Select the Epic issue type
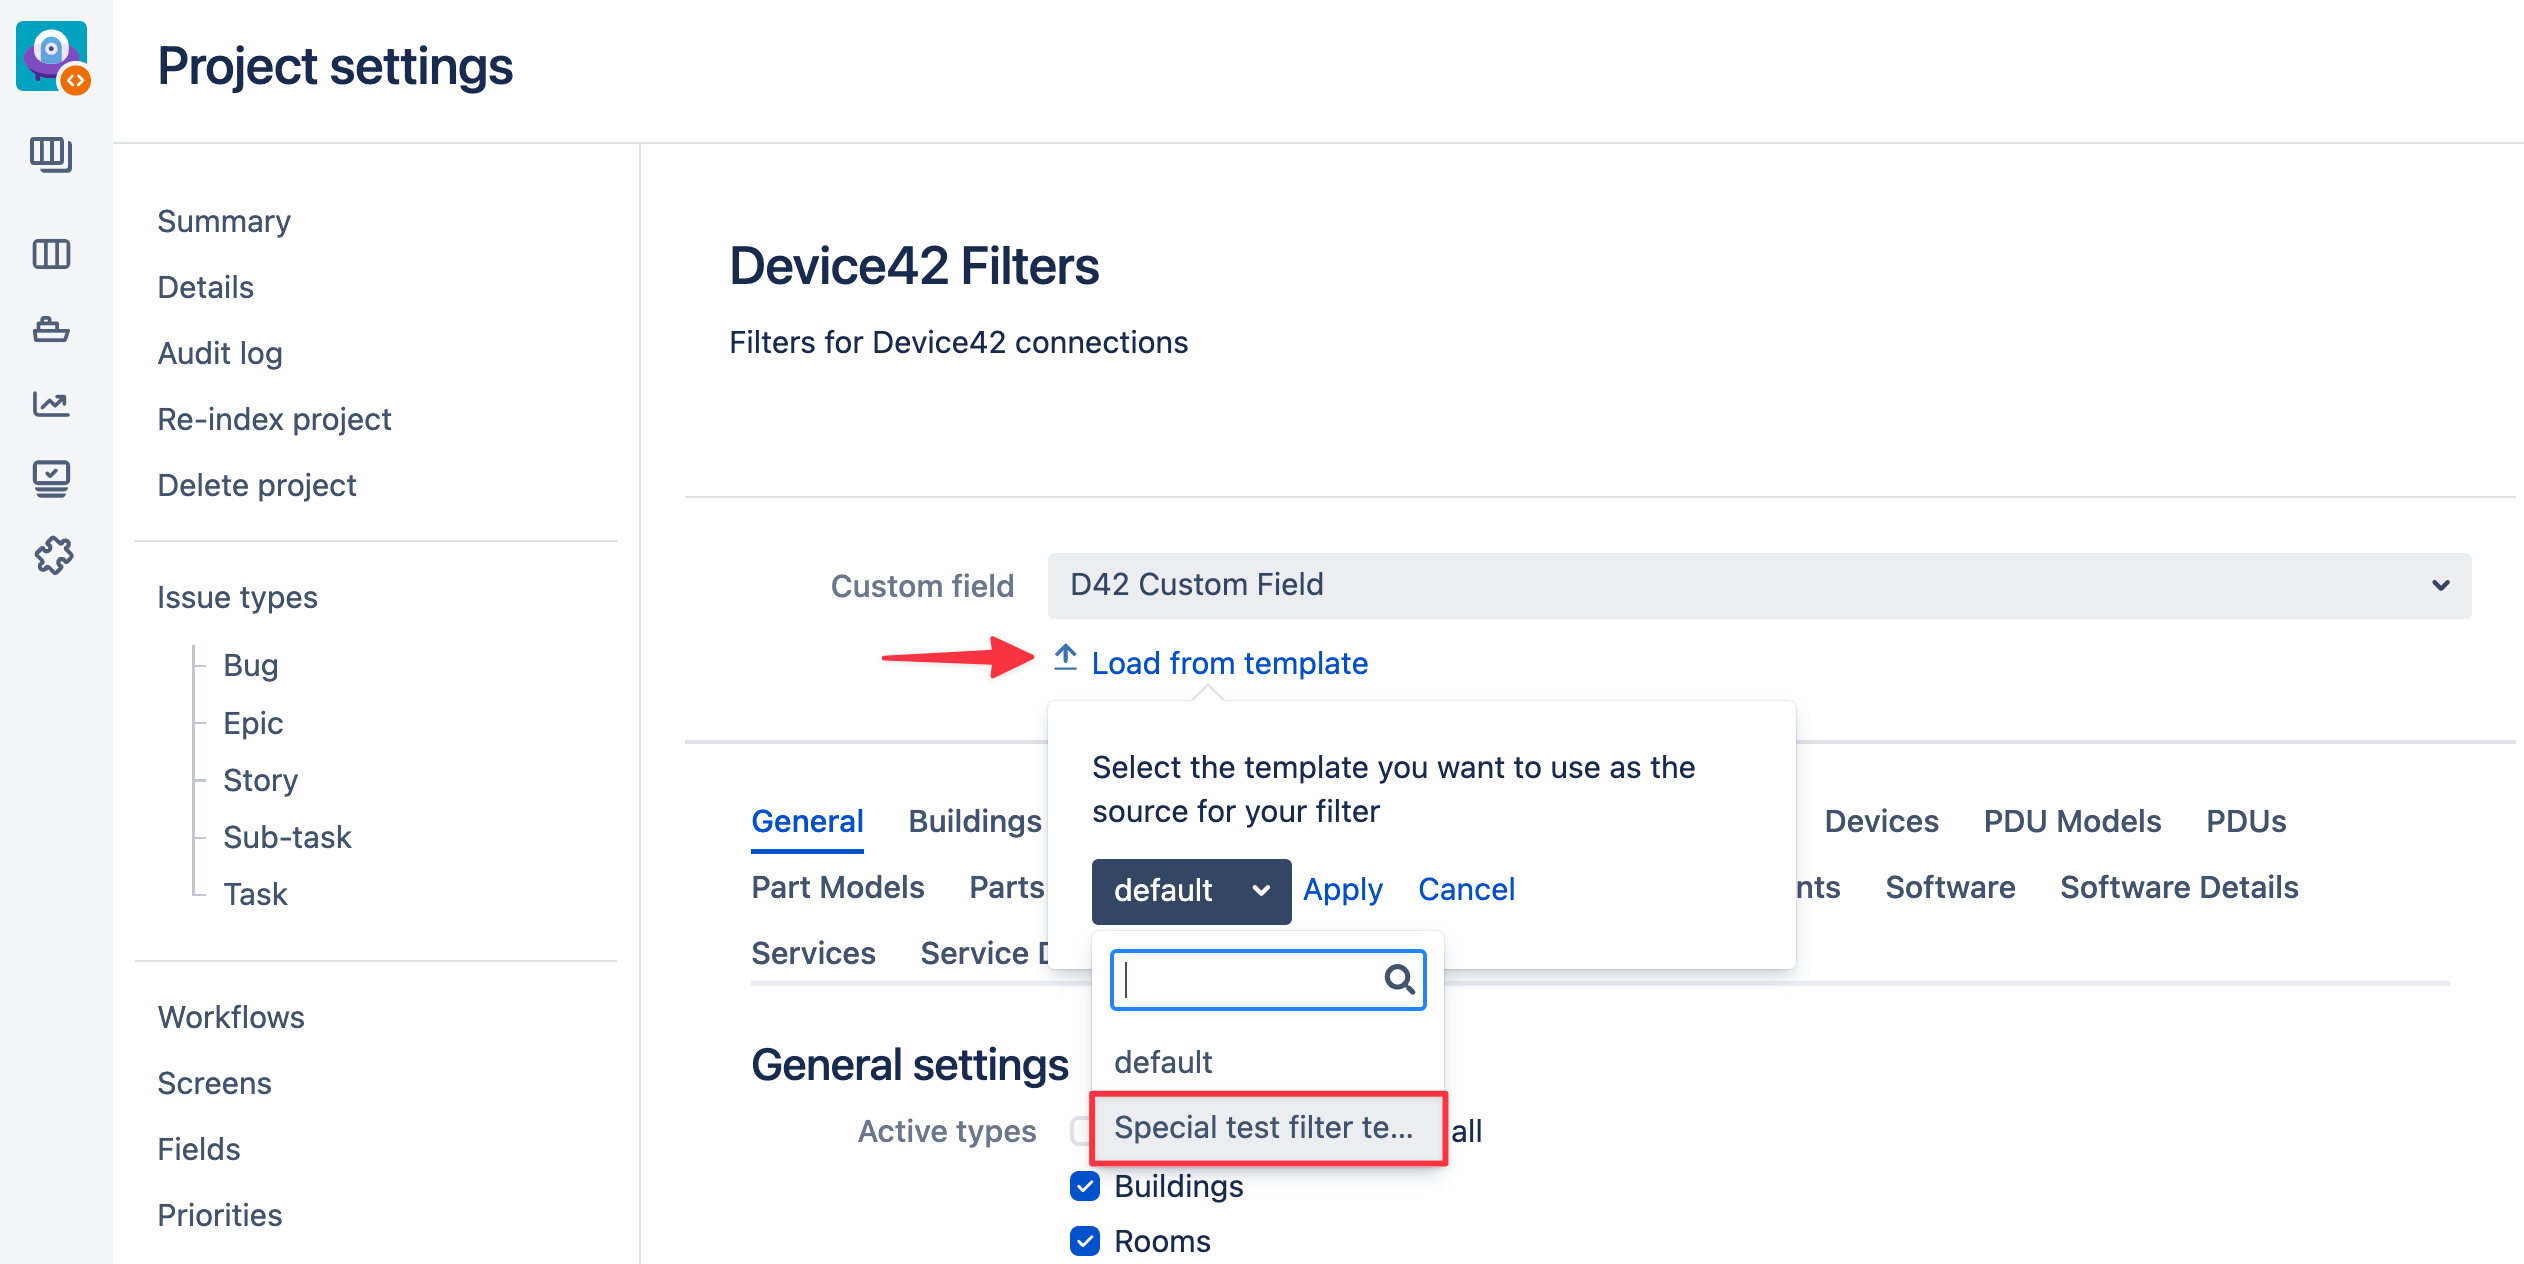Viewport: 2524px width, 1264px height. coord(253,722)
